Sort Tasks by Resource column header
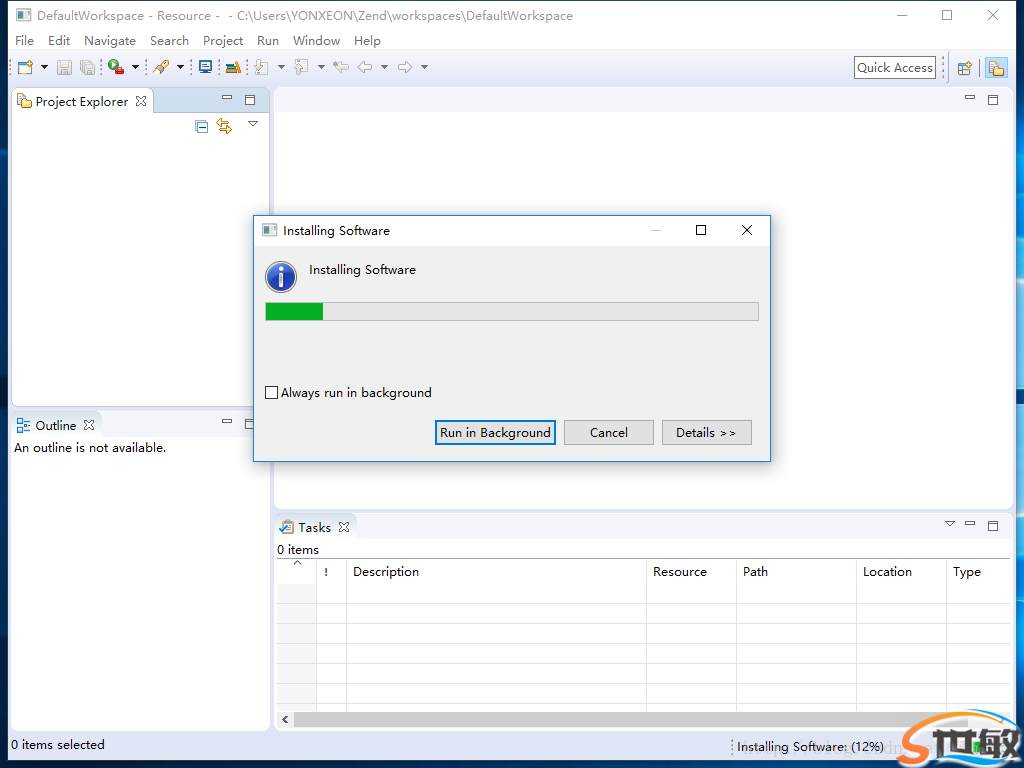The width and height of the screenshot is (1024, 768). coord(692,572)
